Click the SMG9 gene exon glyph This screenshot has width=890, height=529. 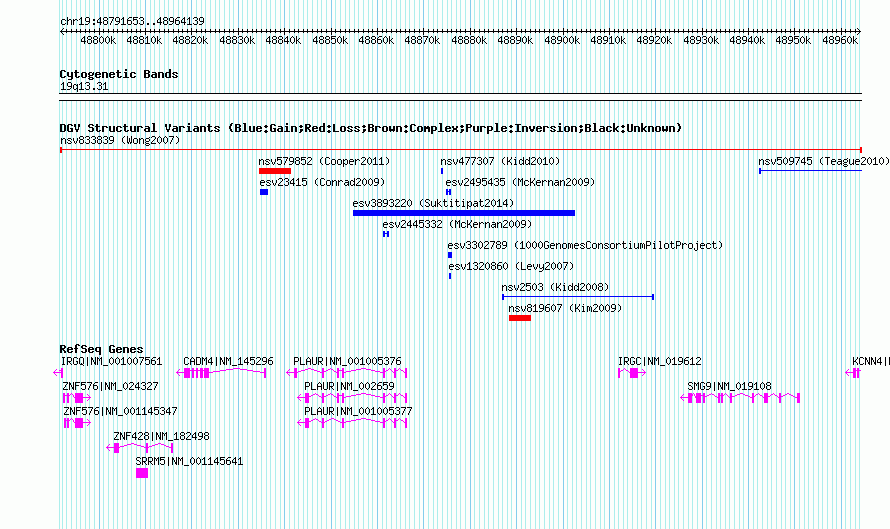(740, 398)
